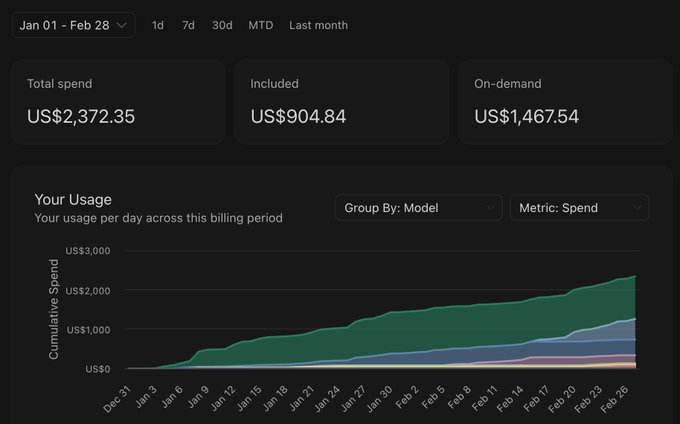Open the Metric: Spend dropdown
Image resolution: width=680 pixels, height=424 pixels.
579,208
